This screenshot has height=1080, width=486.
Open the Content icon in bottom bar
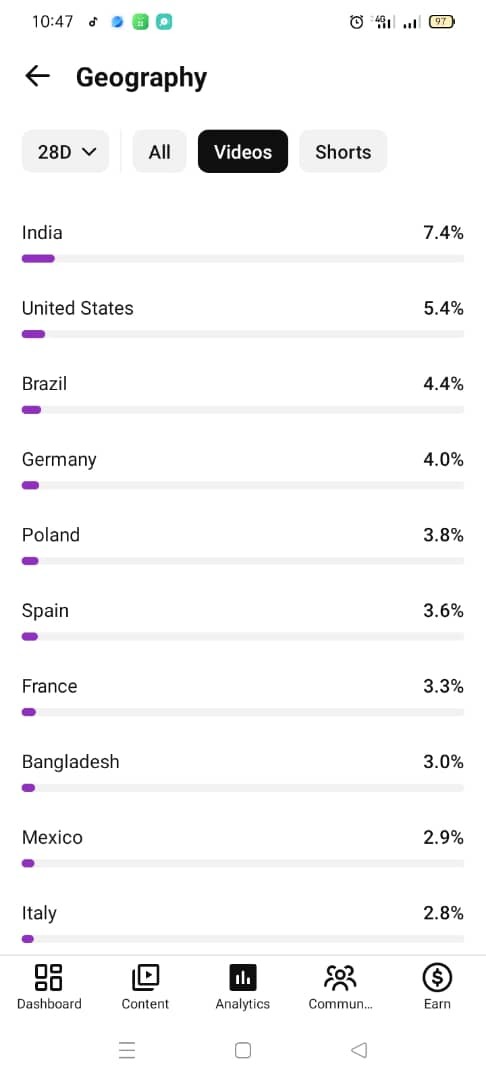145,977
